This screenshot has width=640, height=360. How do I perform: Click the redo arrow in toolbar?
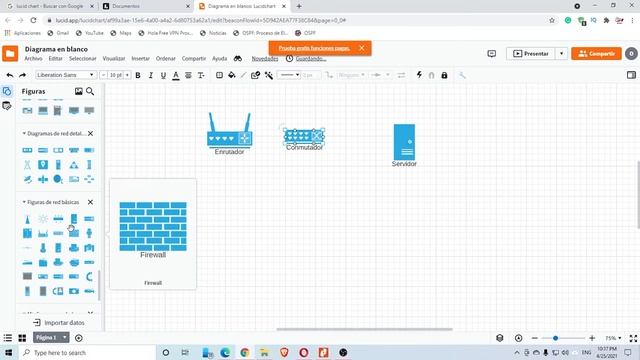click(x=22, y=75)
